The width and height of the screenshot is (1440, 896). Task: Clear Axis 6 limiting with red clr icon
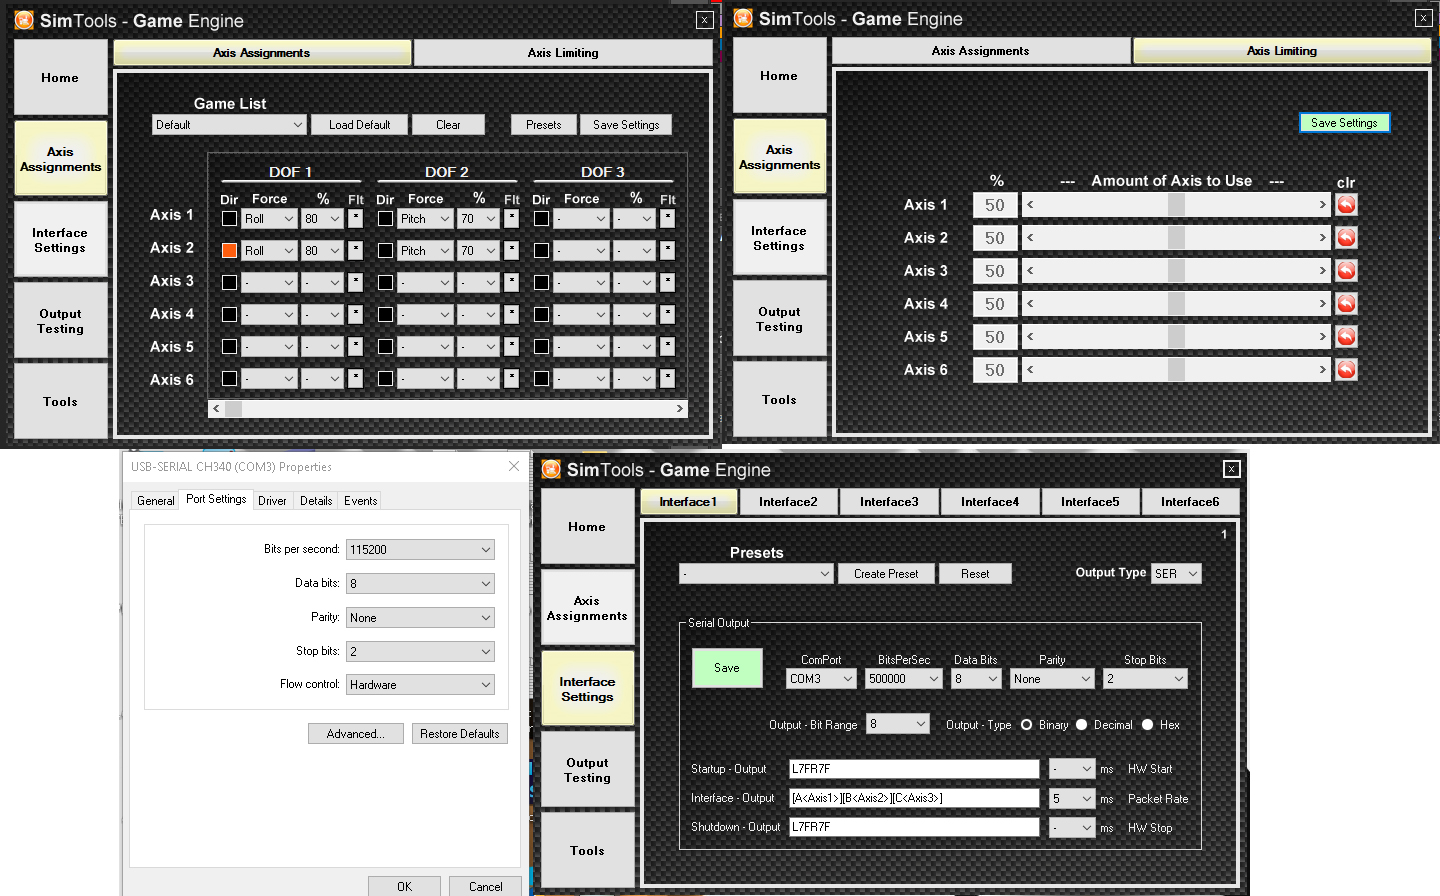[x=1347, y=370]
